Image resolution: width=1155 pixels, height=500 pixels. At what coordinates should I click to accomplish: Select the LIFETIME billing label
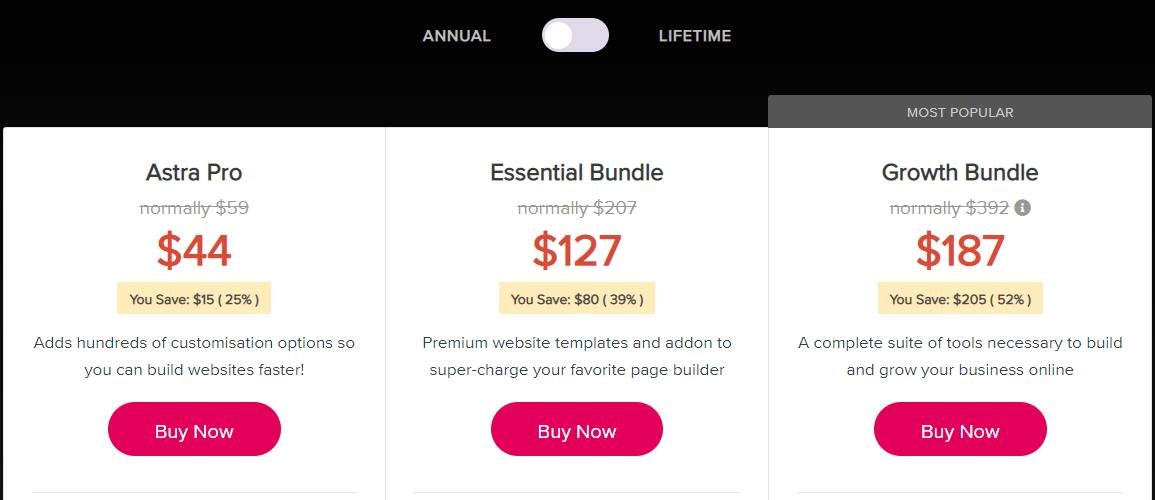click(x=695, y=36)
